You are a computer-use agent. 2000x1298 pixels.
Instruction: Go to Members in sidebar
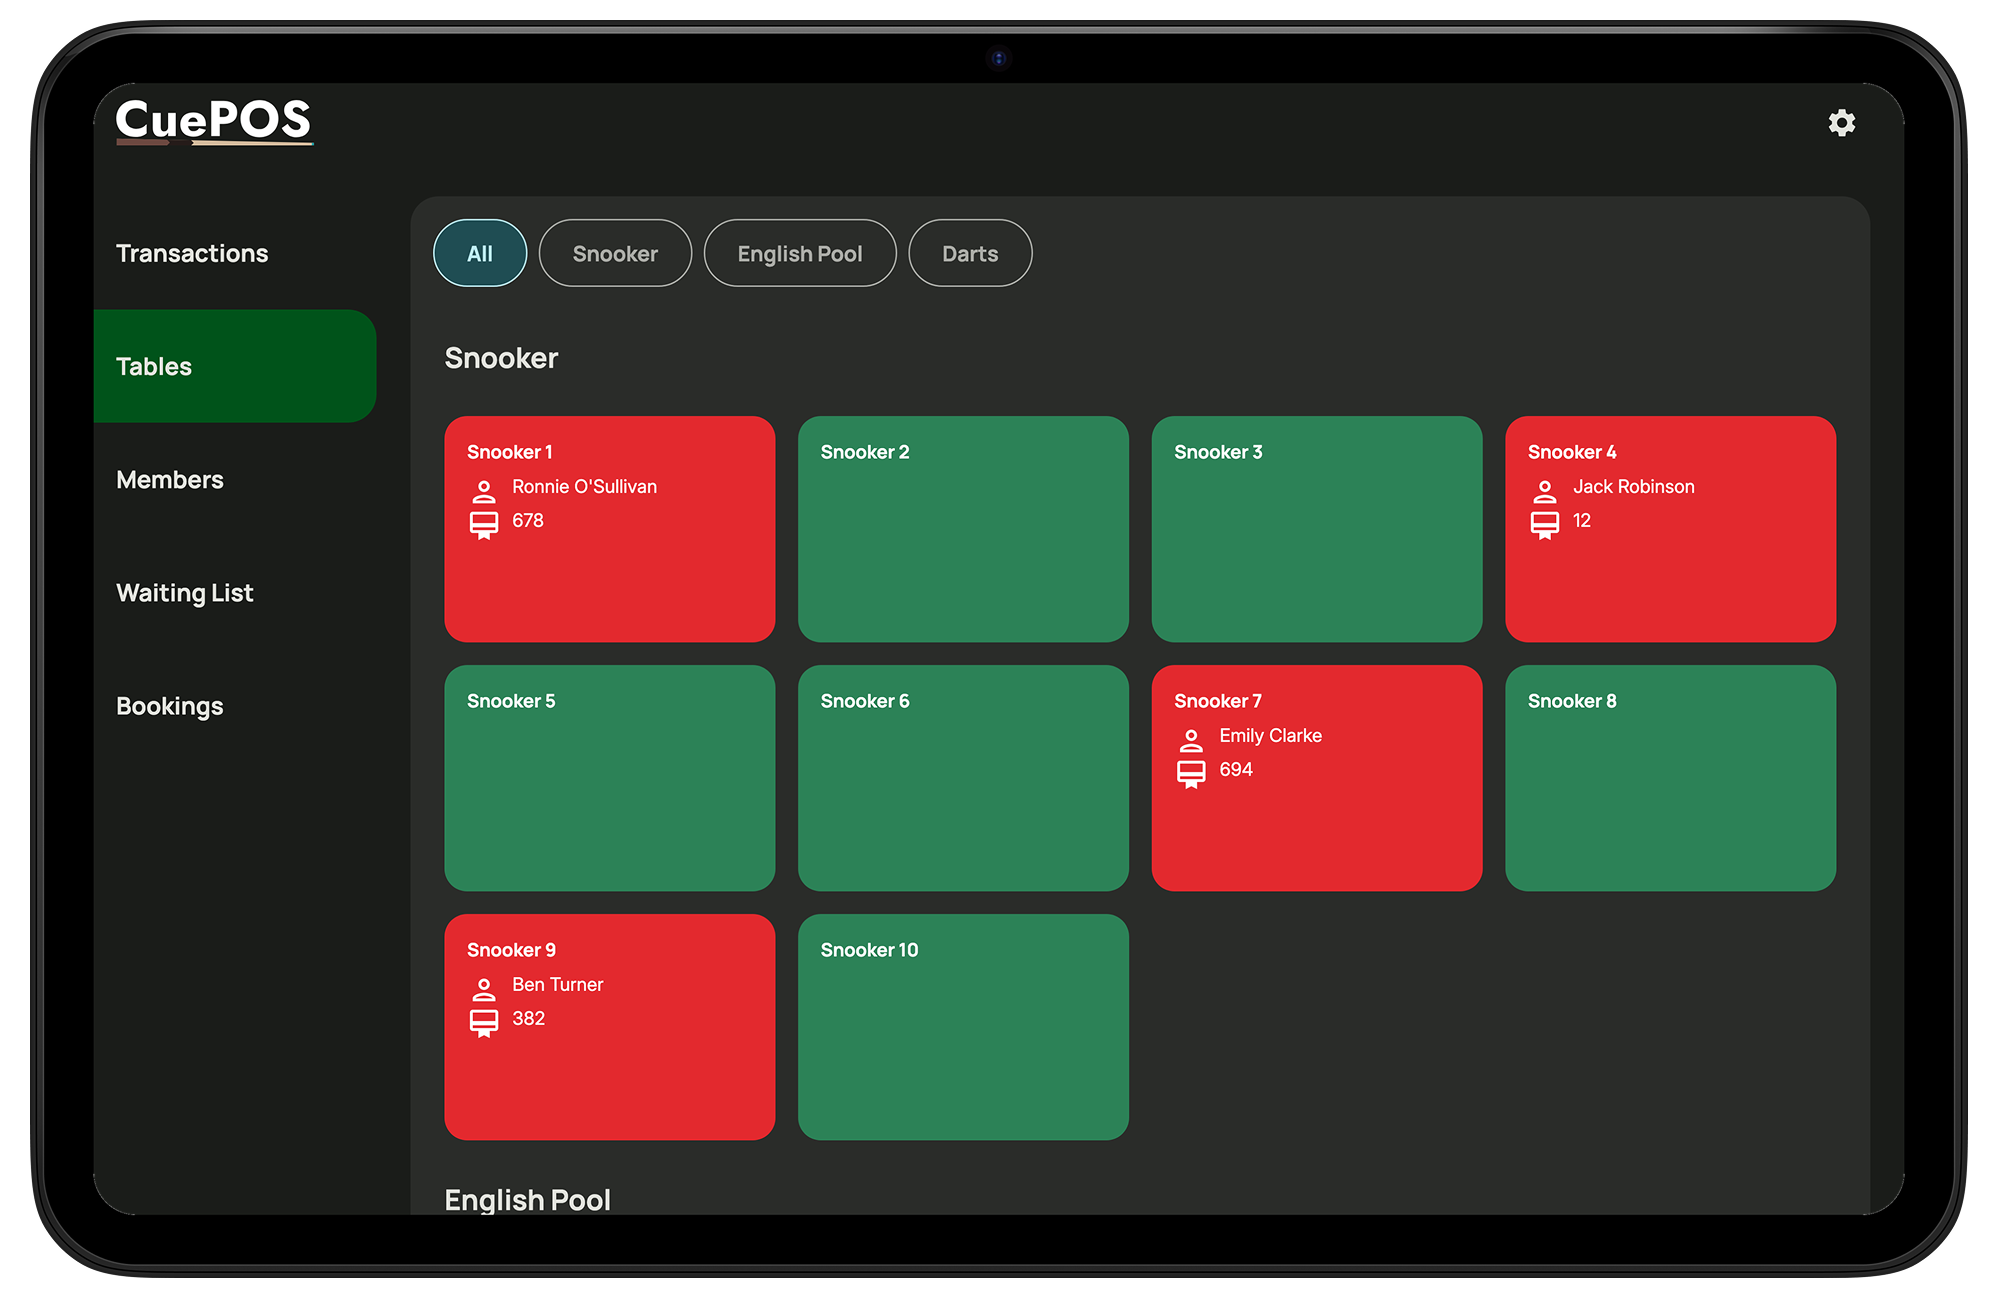point(170,480)
